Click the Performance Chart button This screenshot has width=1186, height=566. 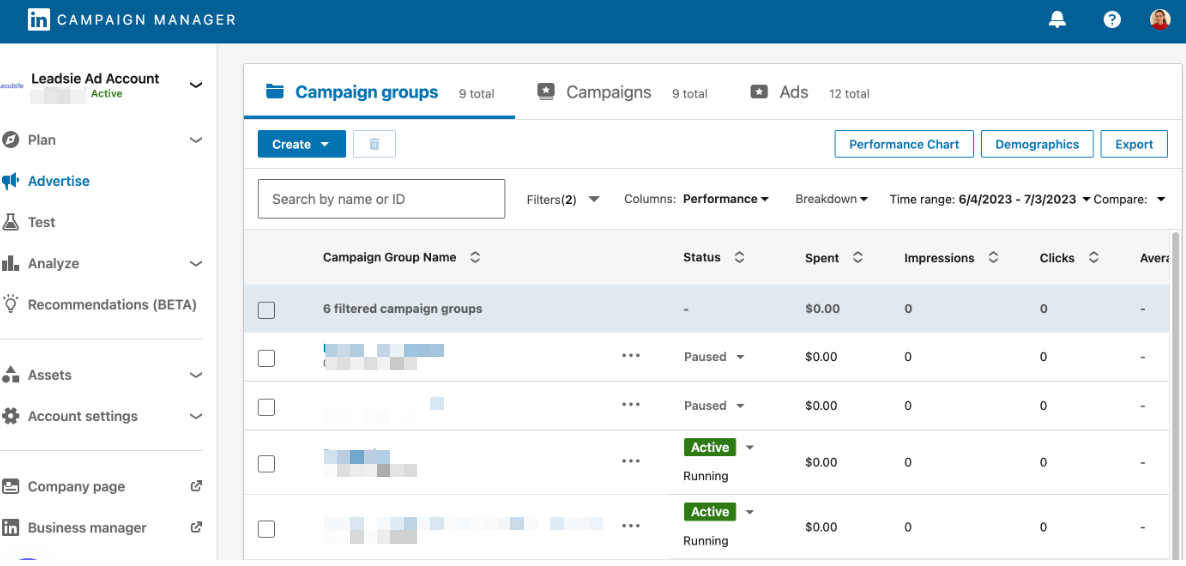(904, 144)
